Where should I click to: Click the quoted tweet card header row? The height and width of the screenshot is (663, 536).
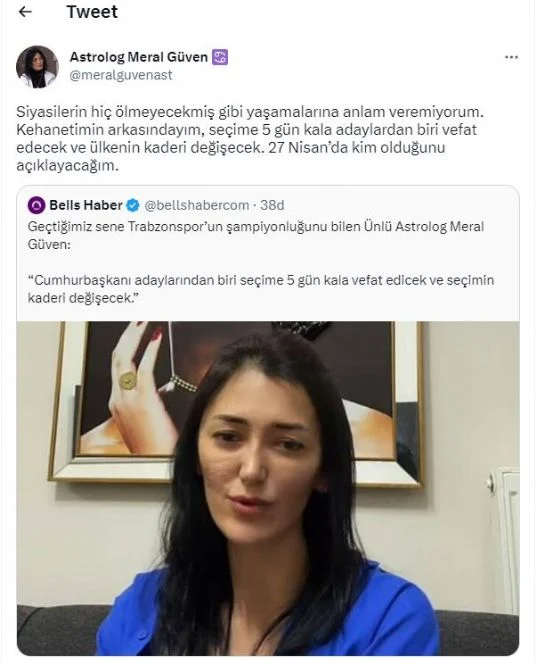(x=268, y=205)
